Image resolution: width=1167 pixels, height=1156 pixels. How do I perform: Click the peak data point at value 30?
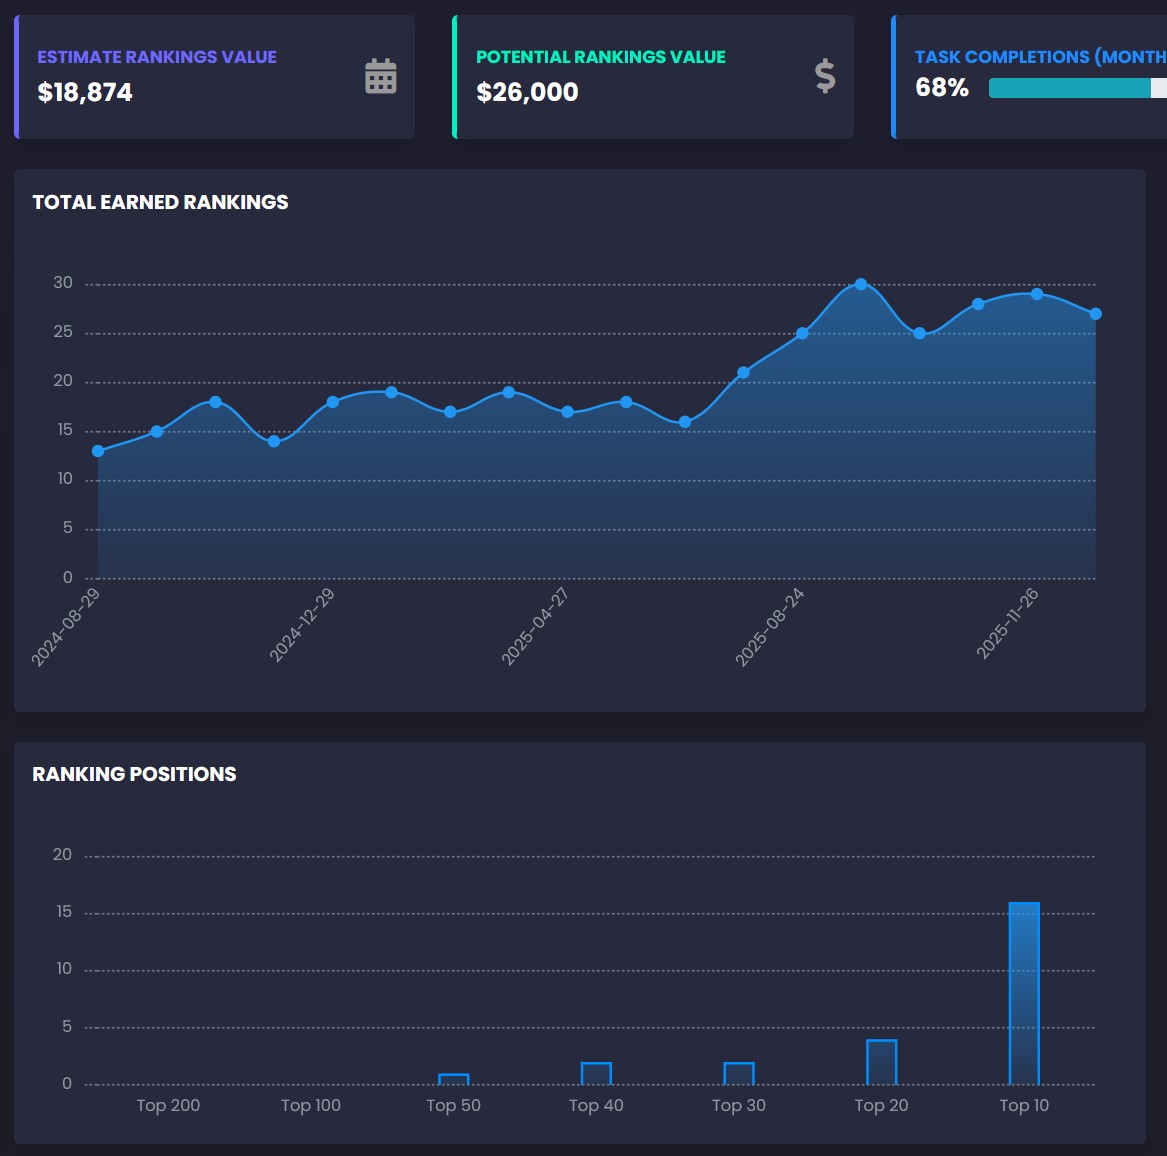(861, 284)
